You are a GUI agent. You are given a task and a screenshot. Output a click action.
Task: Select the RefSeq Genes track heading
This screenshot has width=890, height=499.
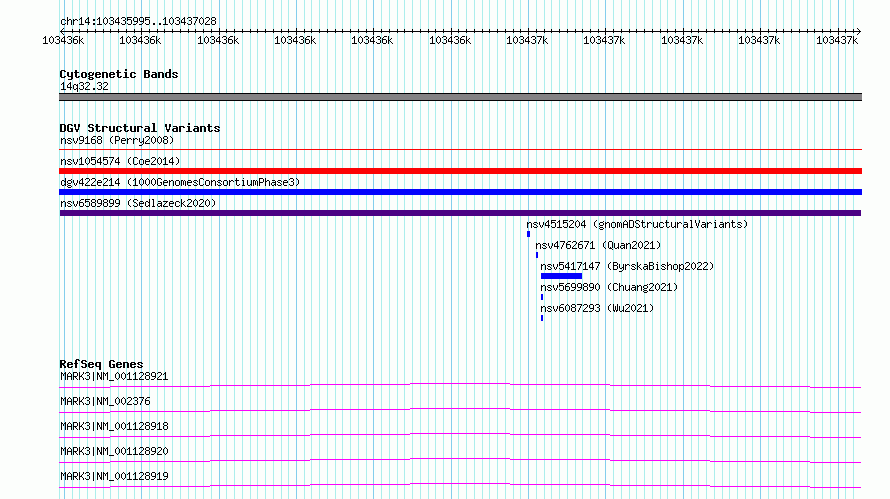101,364
